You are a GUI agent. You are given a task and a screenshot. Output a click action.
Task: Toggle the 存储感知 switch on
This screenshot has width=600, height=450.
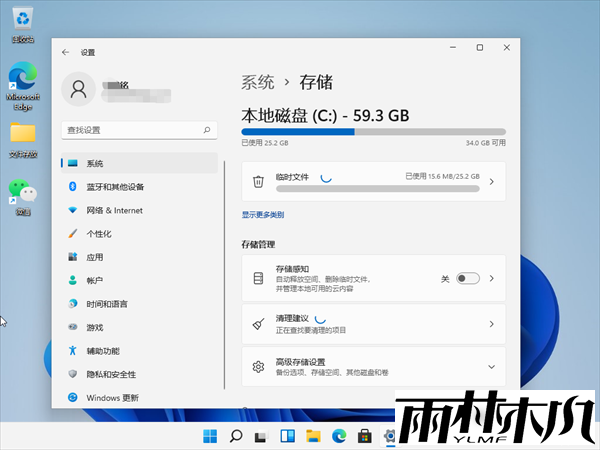[x=467, y=278]
